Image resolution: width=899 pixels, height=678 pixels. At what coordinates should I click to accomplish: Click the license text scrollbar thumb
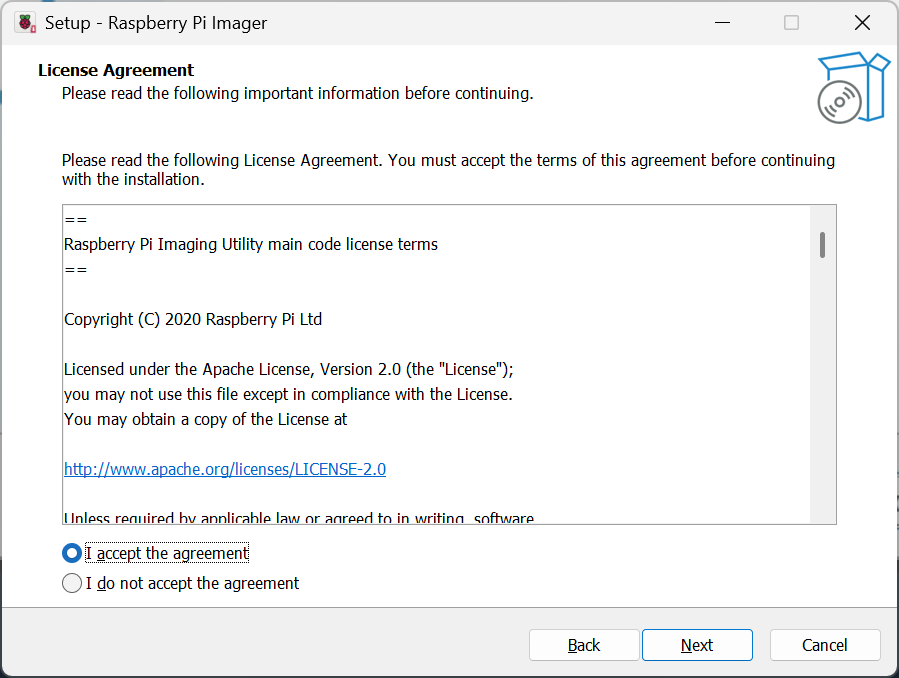(x=822, y=245)
